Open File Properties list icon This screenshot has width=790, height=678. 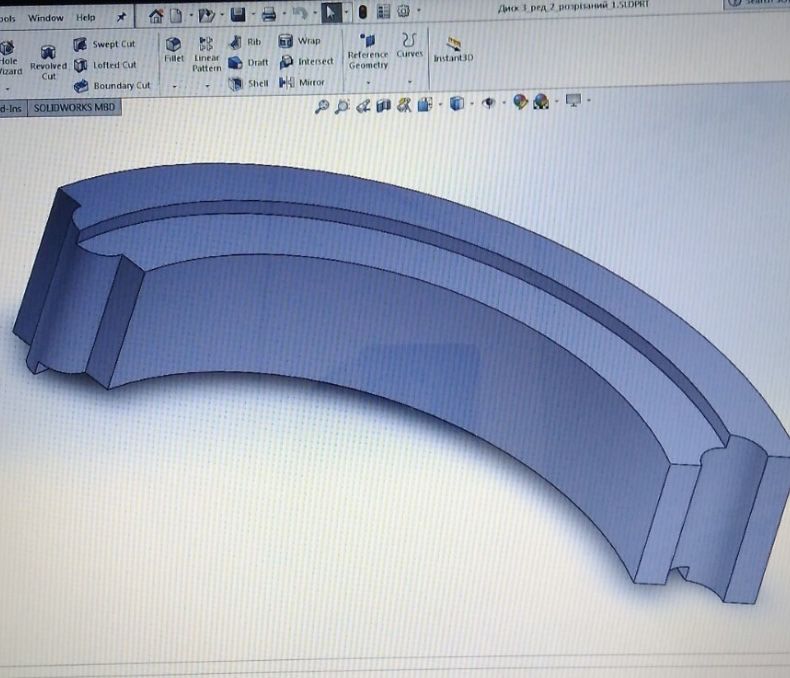[x=383, y=12]
